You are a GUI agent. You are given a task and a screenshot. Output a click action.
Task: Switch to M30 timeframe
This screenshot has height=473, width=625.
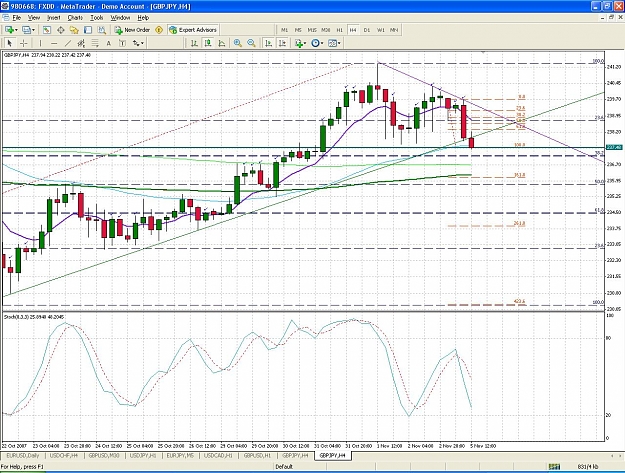(326, 30)
